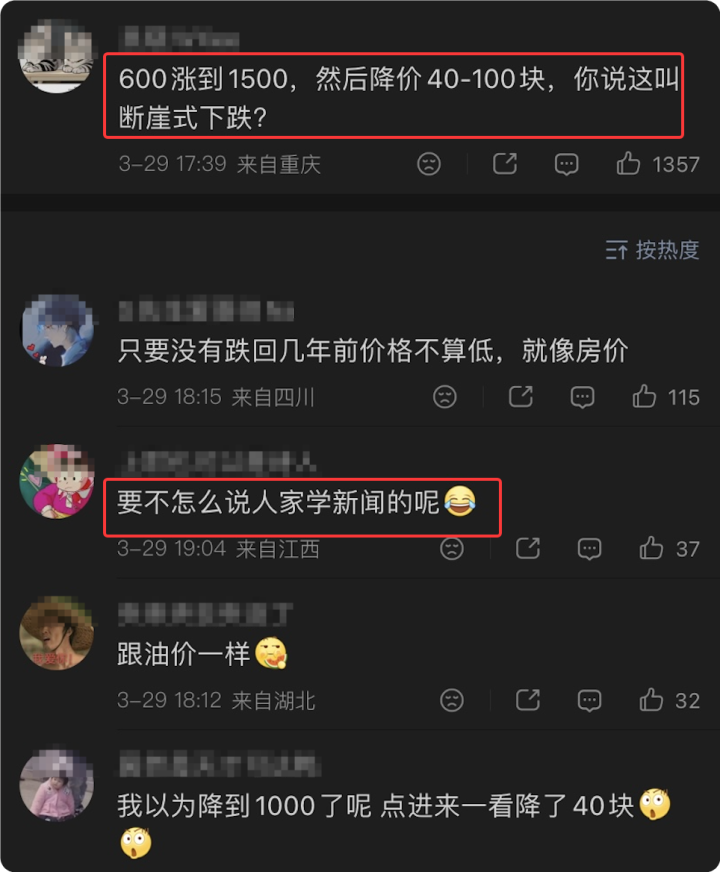Viewport: 720px width, 872px height.
Task: Reply to the comment from 四川
Action: pos(582,397)
